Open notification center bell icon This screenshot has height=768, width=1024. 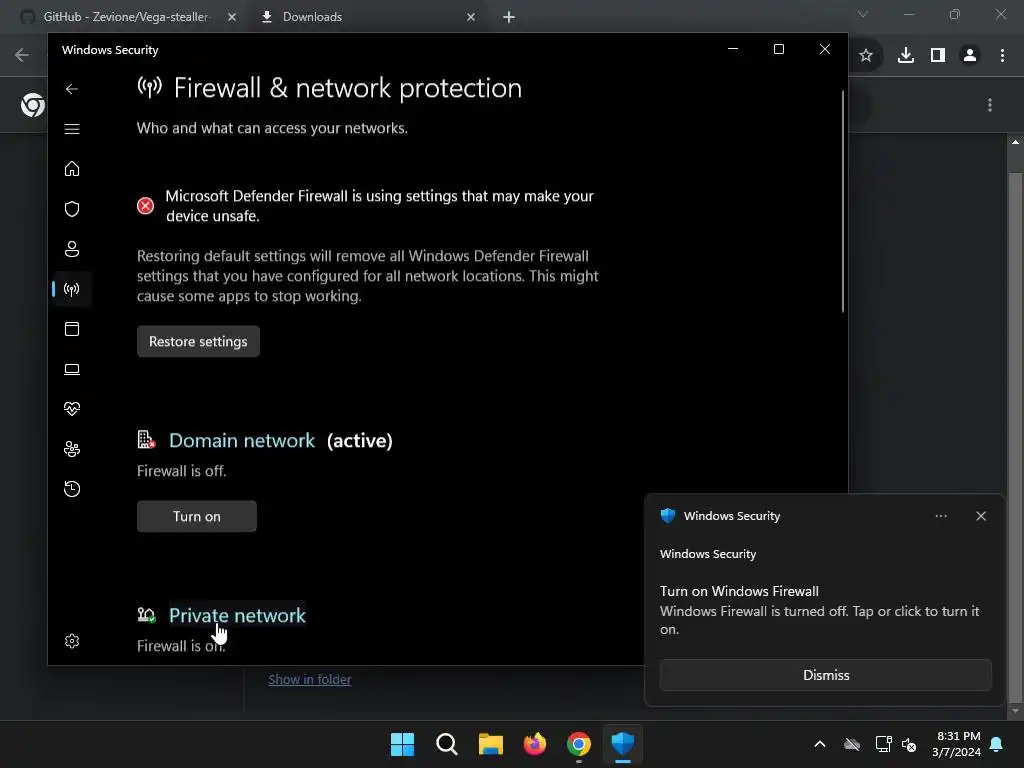pyautogui.click(x=997, y=744)
